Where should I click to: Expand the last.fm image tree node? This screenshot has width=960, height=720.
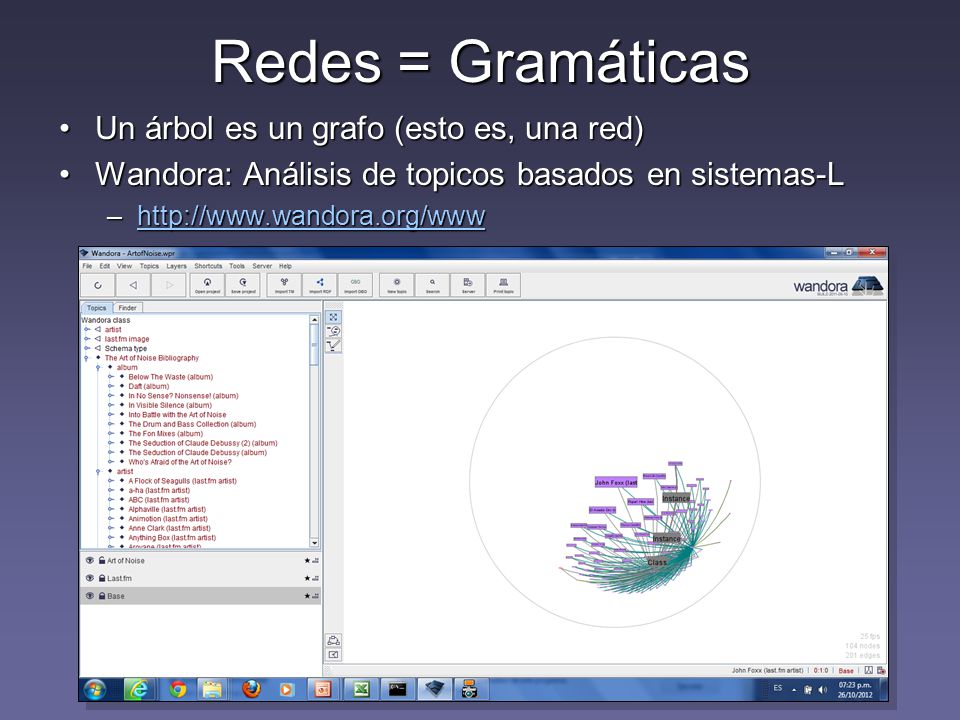pyautogui.click(x=87, y=339)
